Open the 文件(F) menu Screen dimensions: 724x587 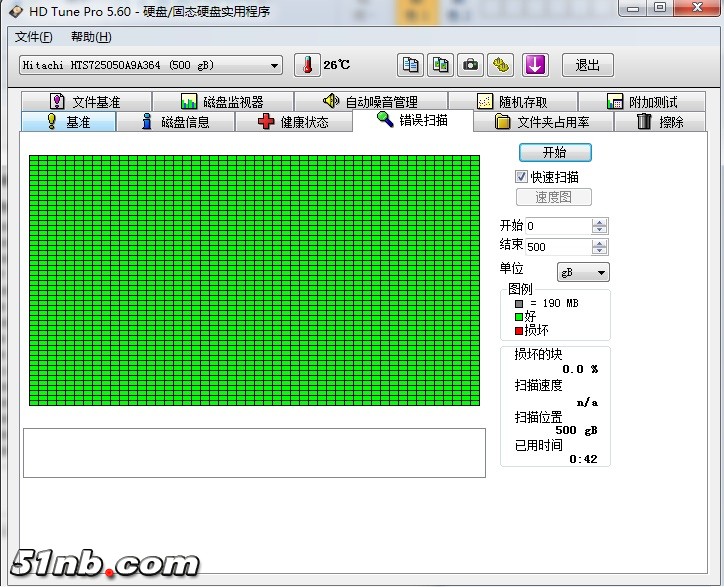(x=34, y=37)
